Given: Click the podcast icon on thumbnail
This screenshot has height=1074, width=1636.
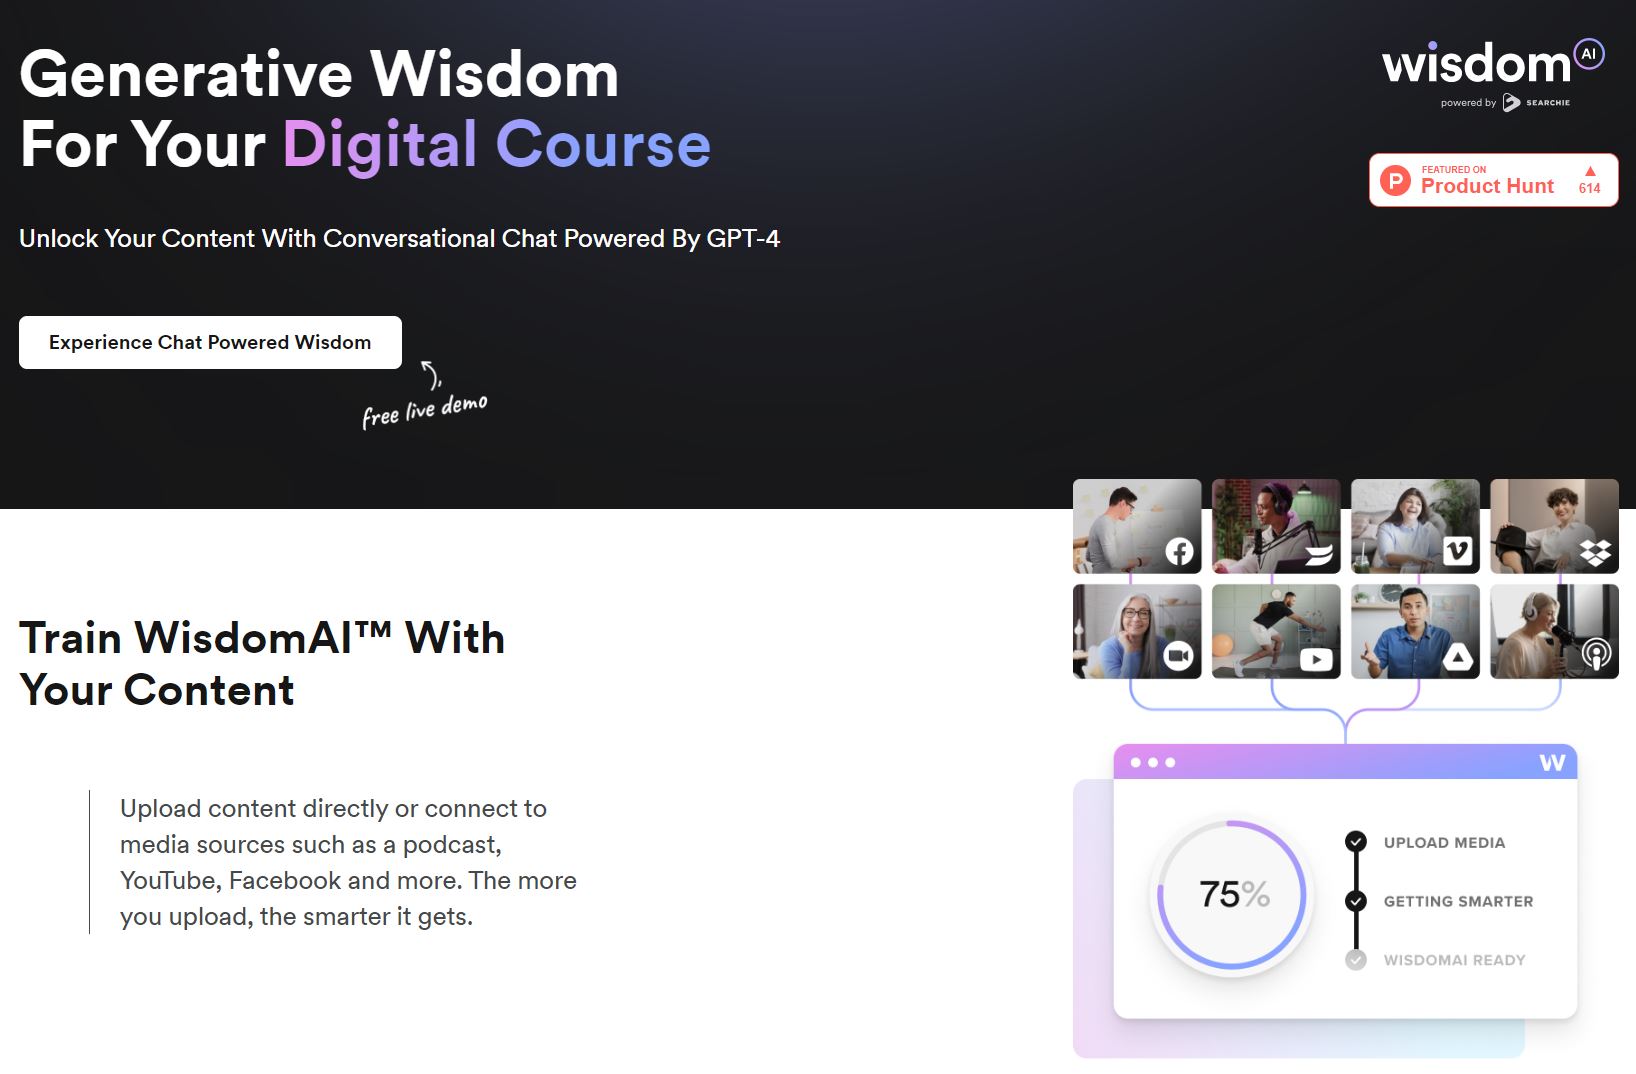Looking at the screenshot, I should 1596,654.
